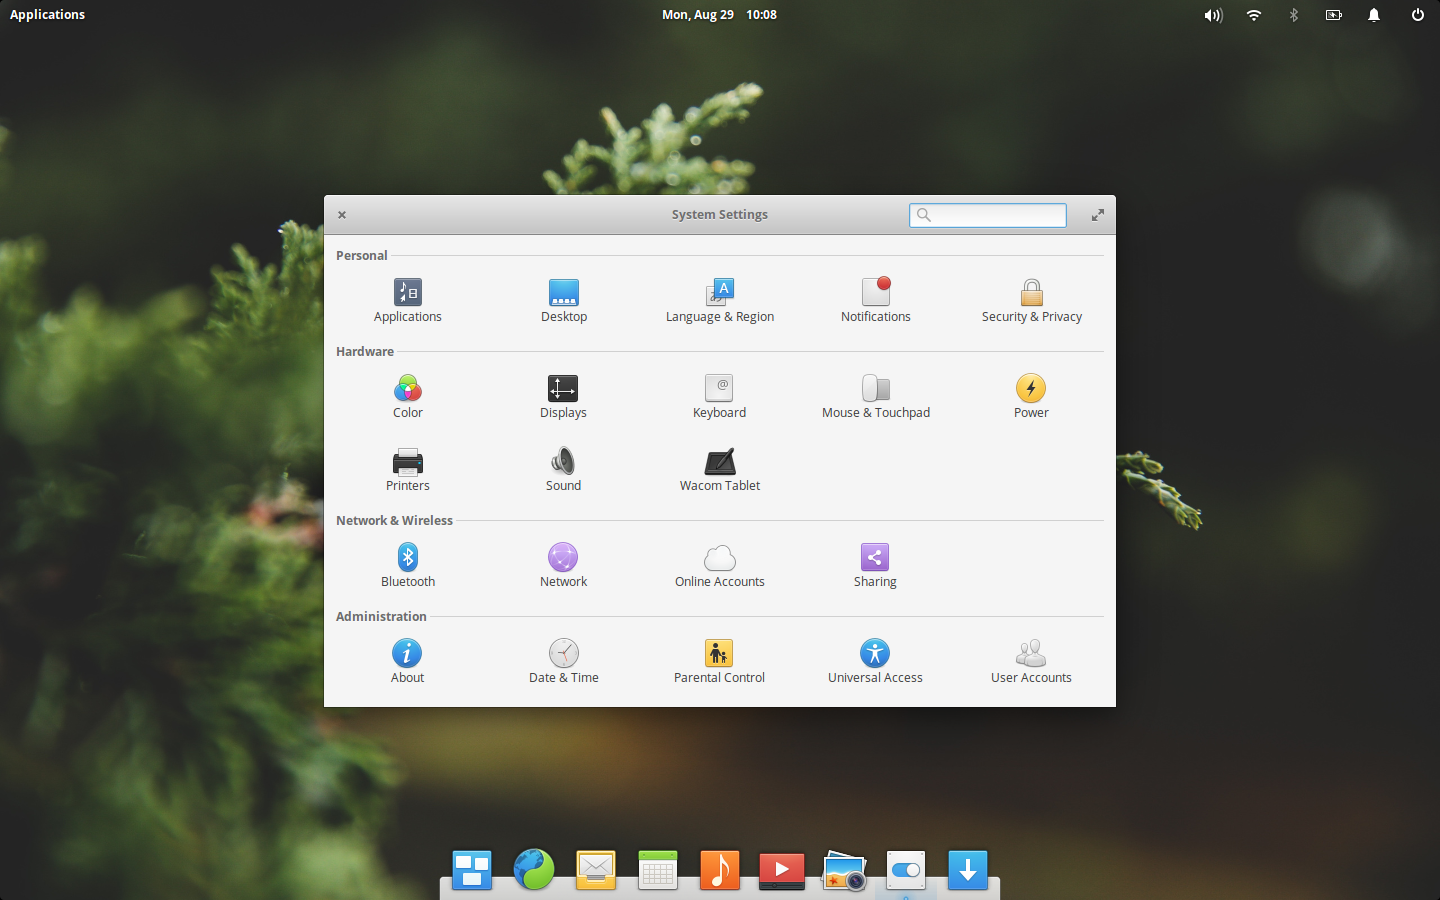Open the Power settings
1440x900 pixels.
tap(1031, 397)
